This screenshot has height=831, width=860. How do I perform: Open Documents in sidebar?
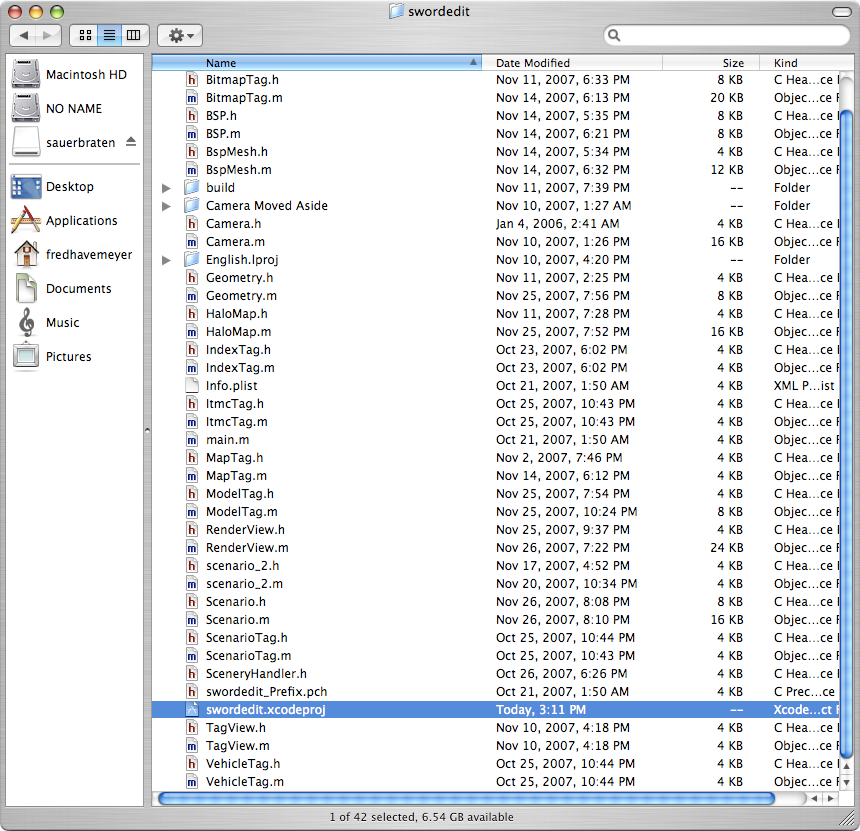(63, 289)
